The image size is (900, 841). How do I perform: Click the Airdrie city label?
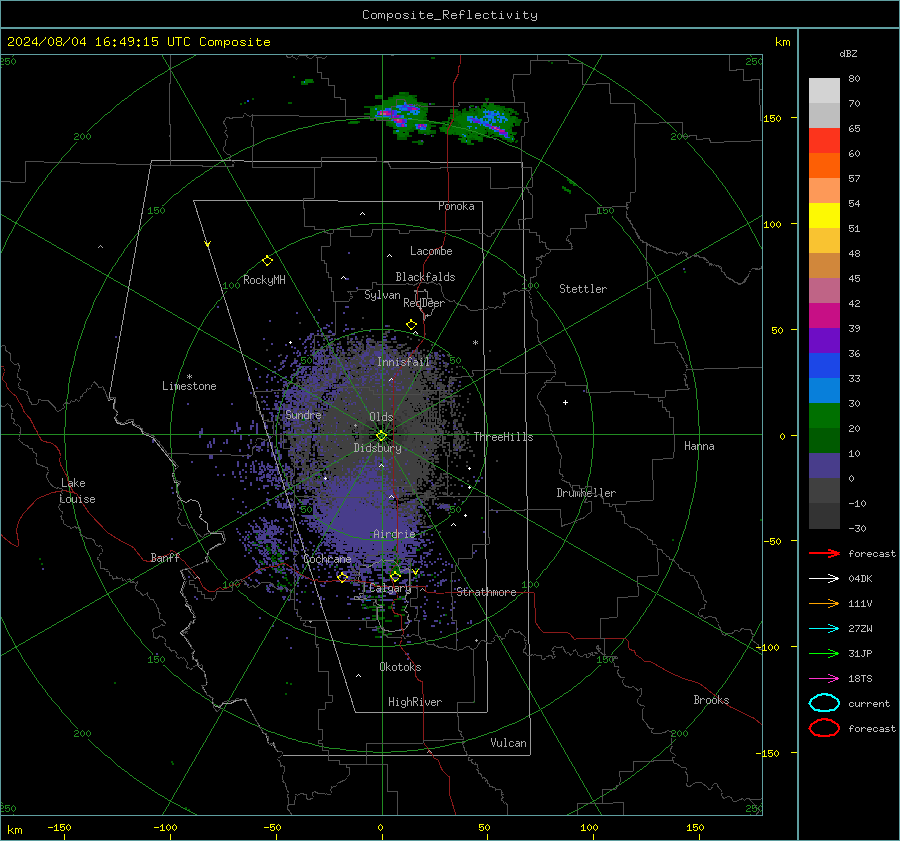pyautogui.click(x=394, y=534)
